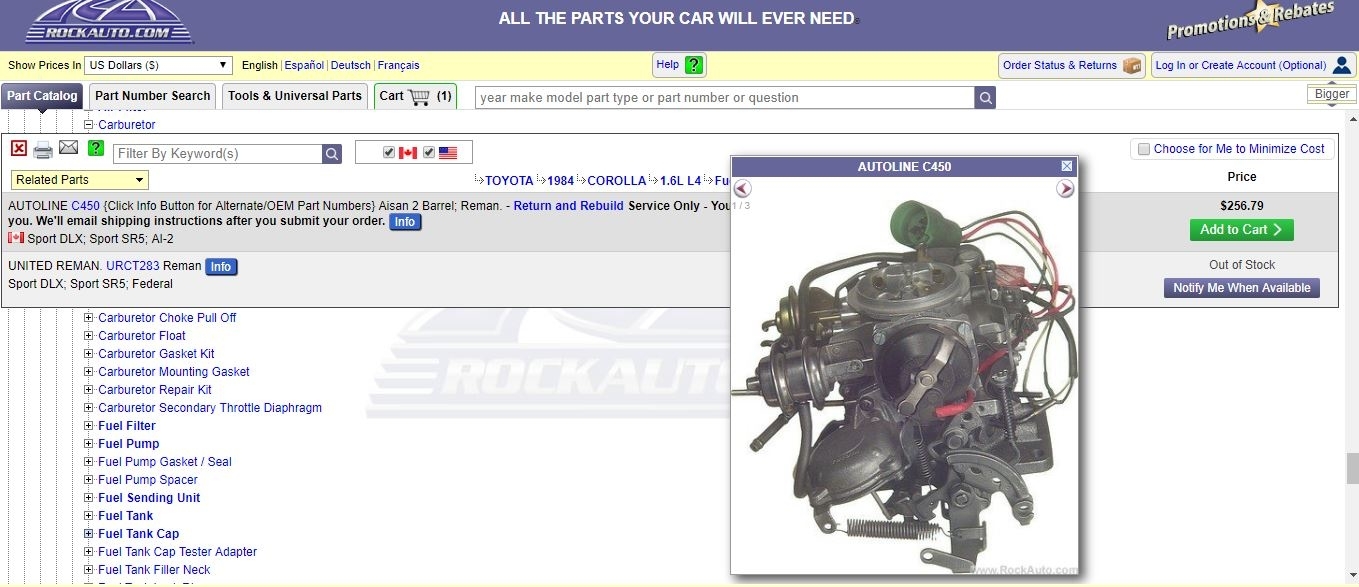Viewport: 1359px width, 587px height.
Task: Expand the Fuel Filter node
Action: pos(88,426)
